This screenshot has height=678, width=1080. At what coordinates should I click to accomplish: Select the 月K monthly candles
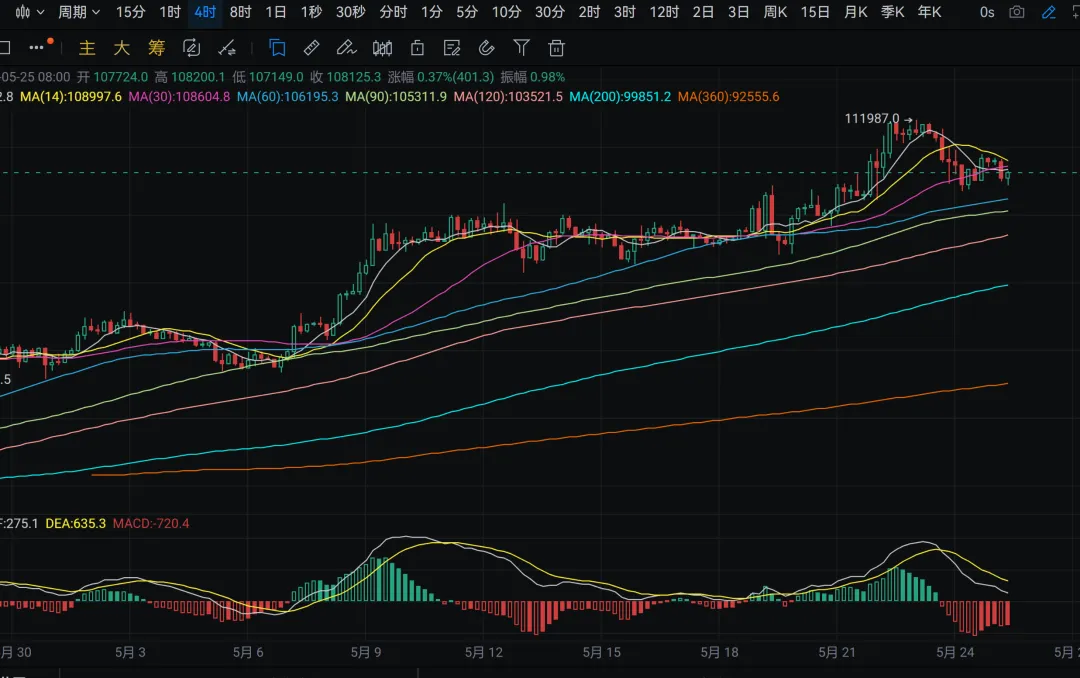855,12
